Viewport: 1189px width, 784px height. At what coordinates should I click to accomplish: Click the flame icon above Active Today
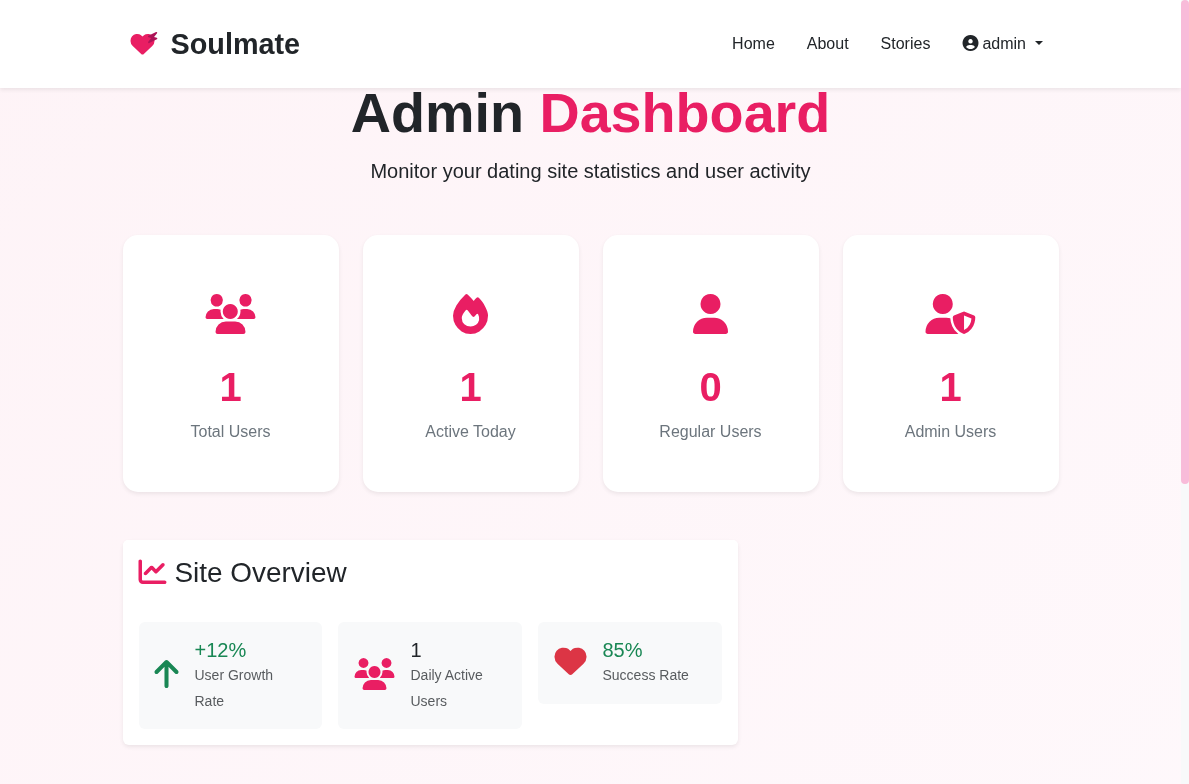tap(470, 313)
